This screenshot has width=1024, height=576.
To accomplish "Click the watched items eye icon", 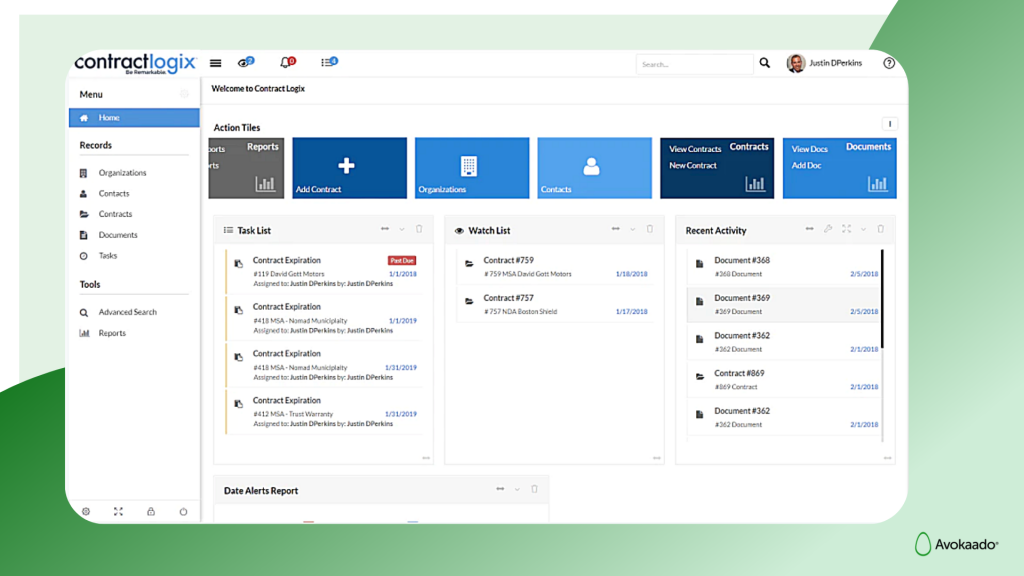I will click(243, 62).
